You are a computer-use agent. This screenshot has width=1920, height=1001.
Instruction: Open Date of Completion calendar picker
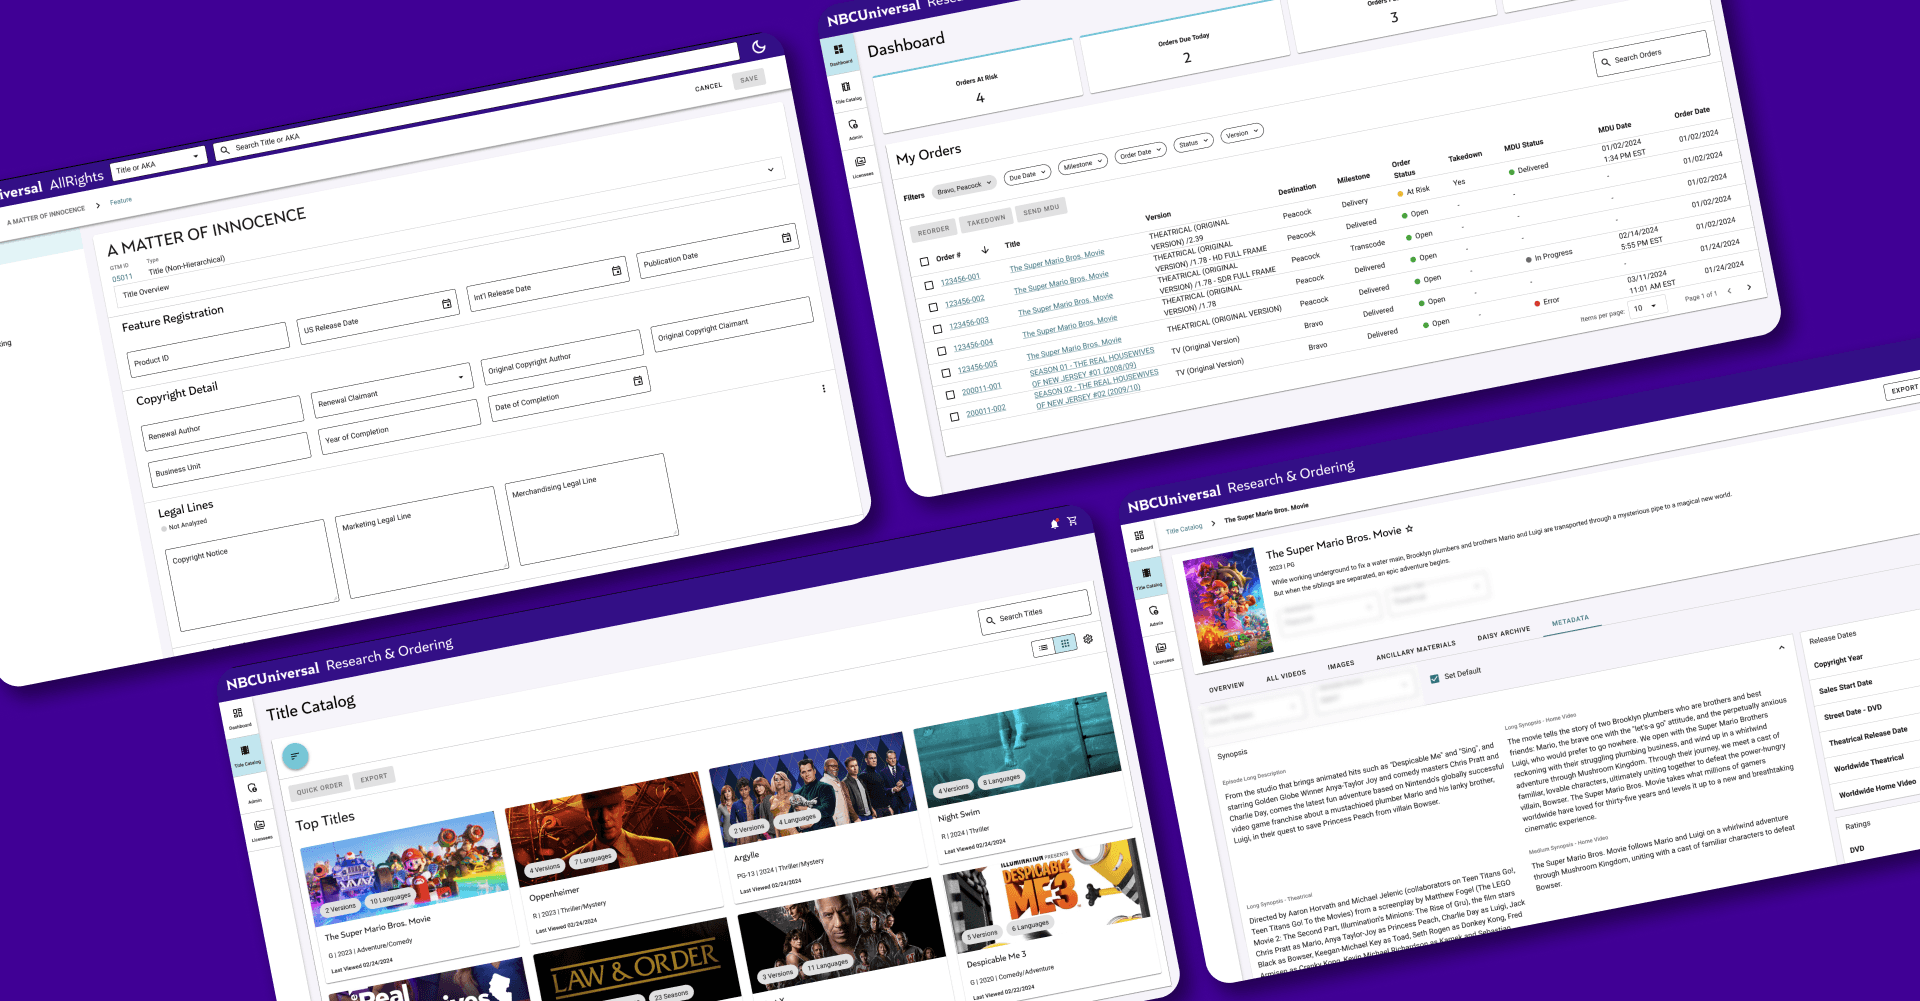[x=638, y=381]
